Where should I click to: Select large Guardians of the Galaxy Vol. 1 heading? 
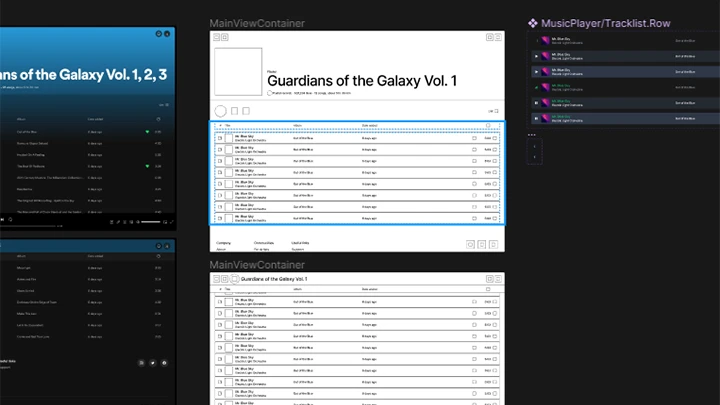[362, 81]
